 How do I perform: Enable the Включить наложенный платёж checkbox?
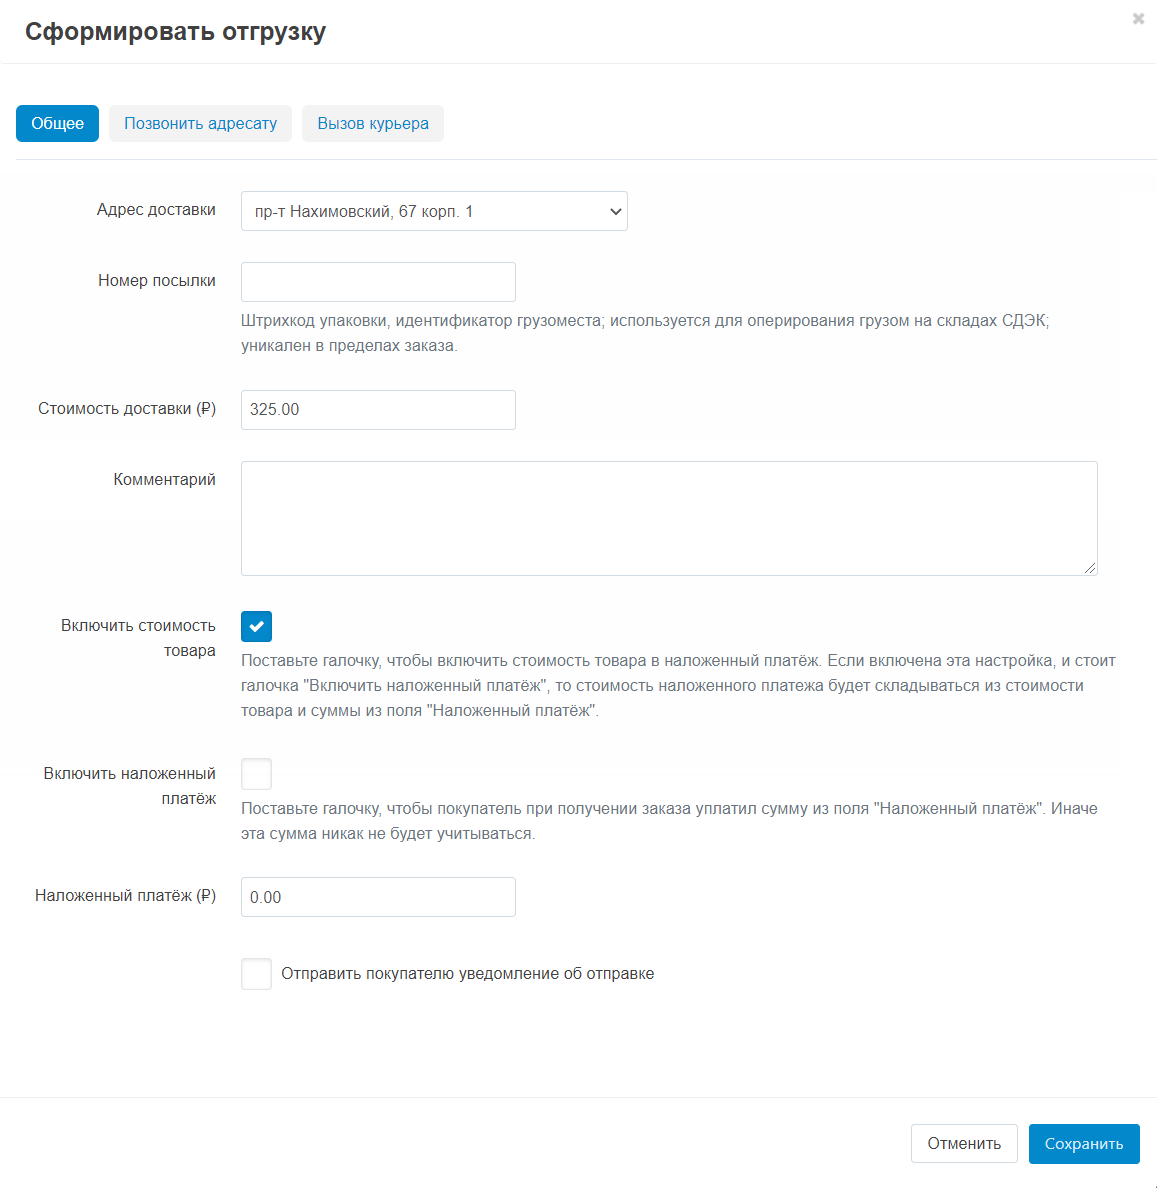(257, 774)
